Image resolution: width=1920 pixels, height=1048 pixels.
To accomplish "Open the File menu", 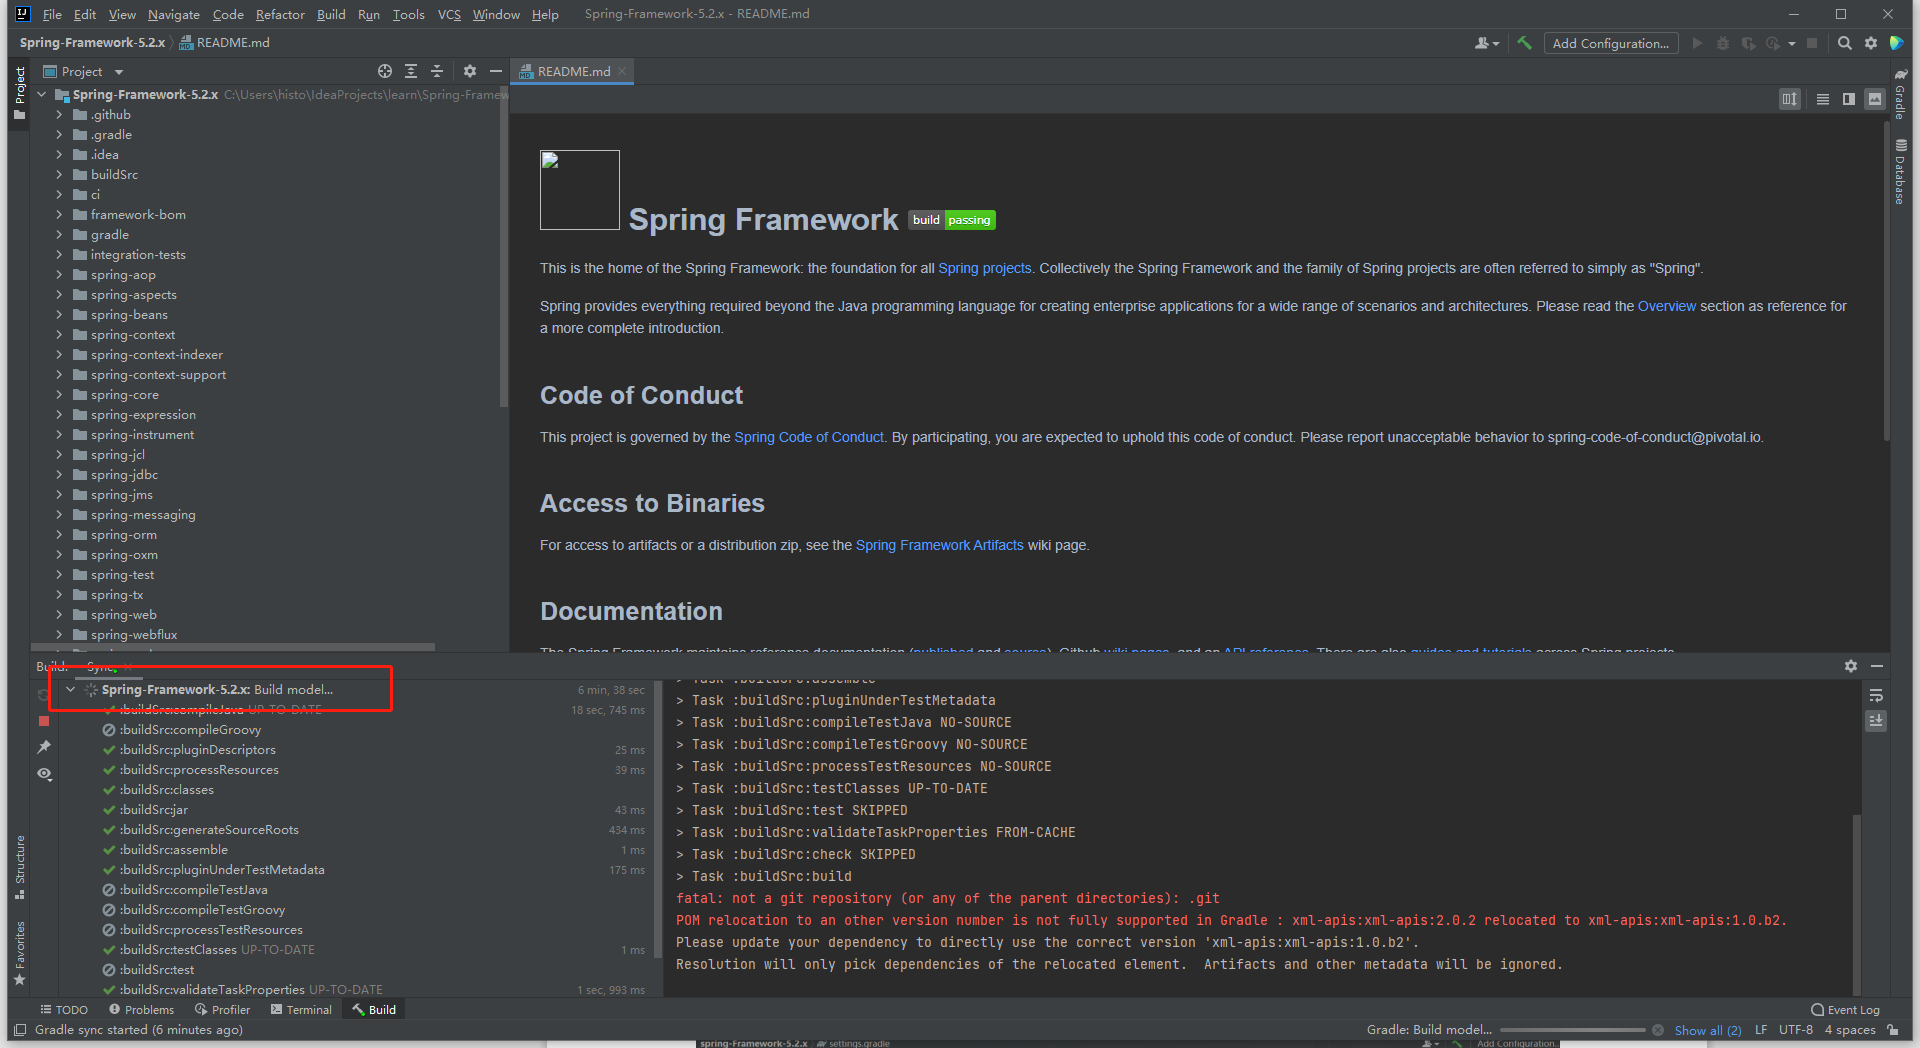I will (x=52, y=14).
